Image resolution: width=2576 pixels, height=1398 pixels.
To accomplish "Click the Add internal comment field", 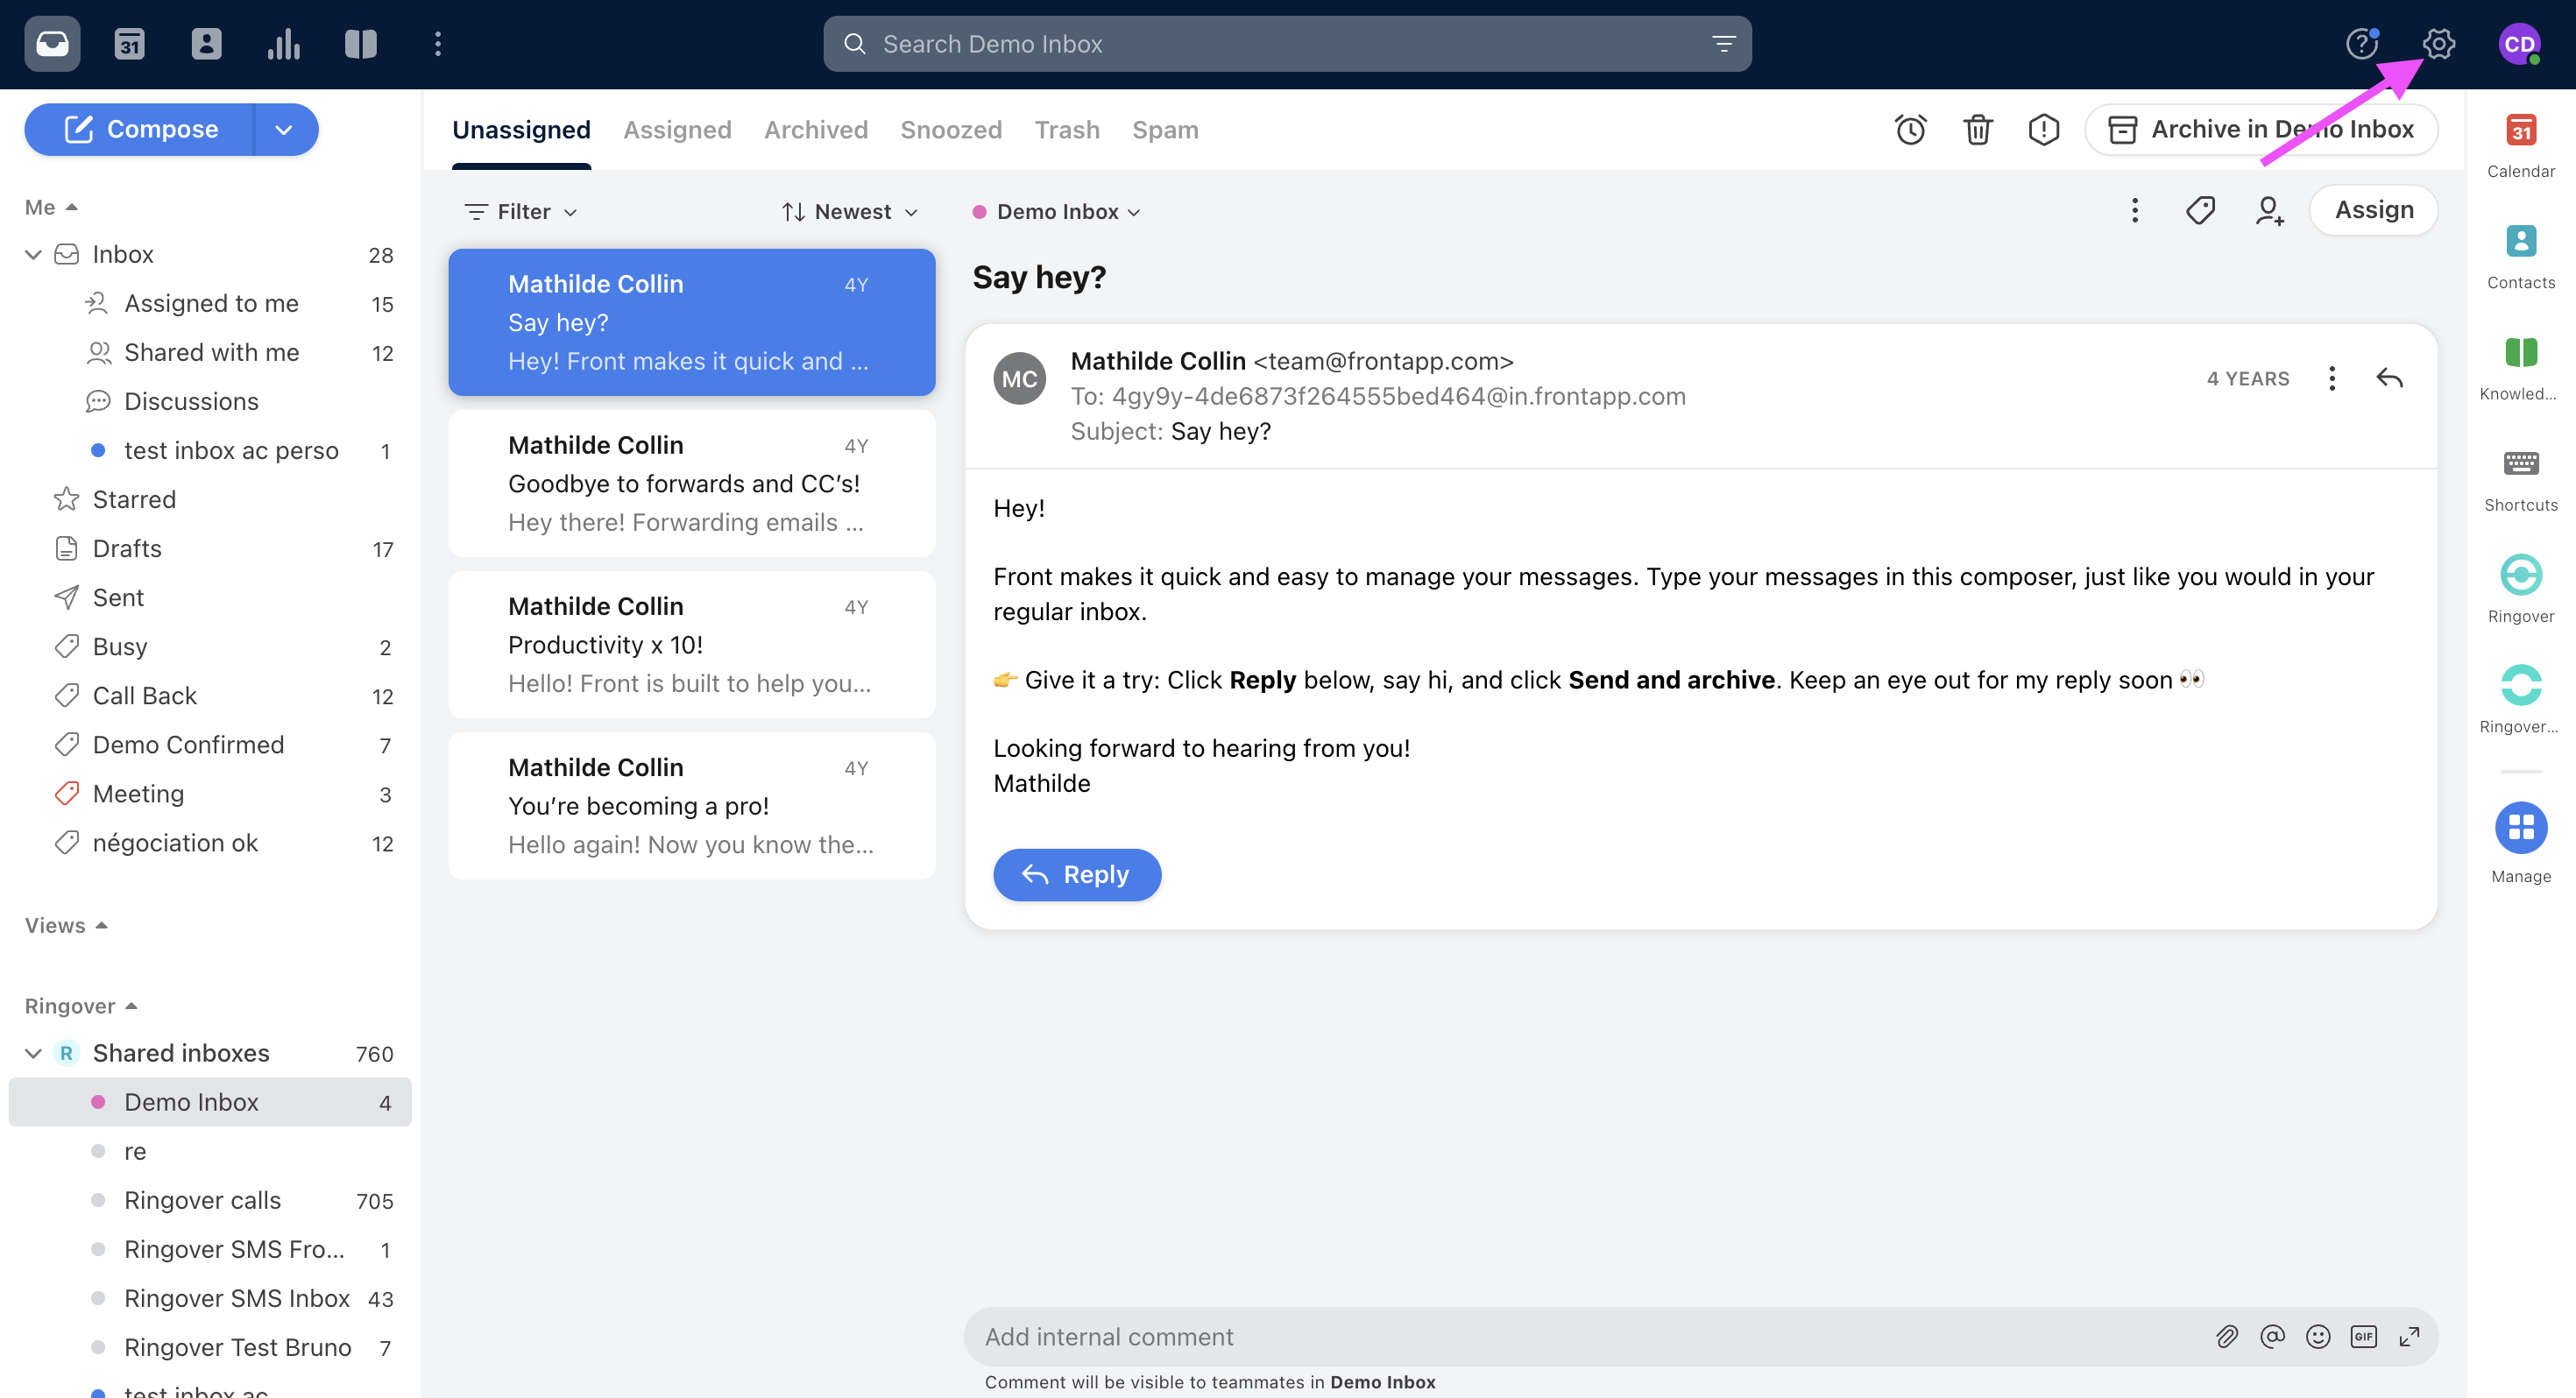I will point(1590,1336).
